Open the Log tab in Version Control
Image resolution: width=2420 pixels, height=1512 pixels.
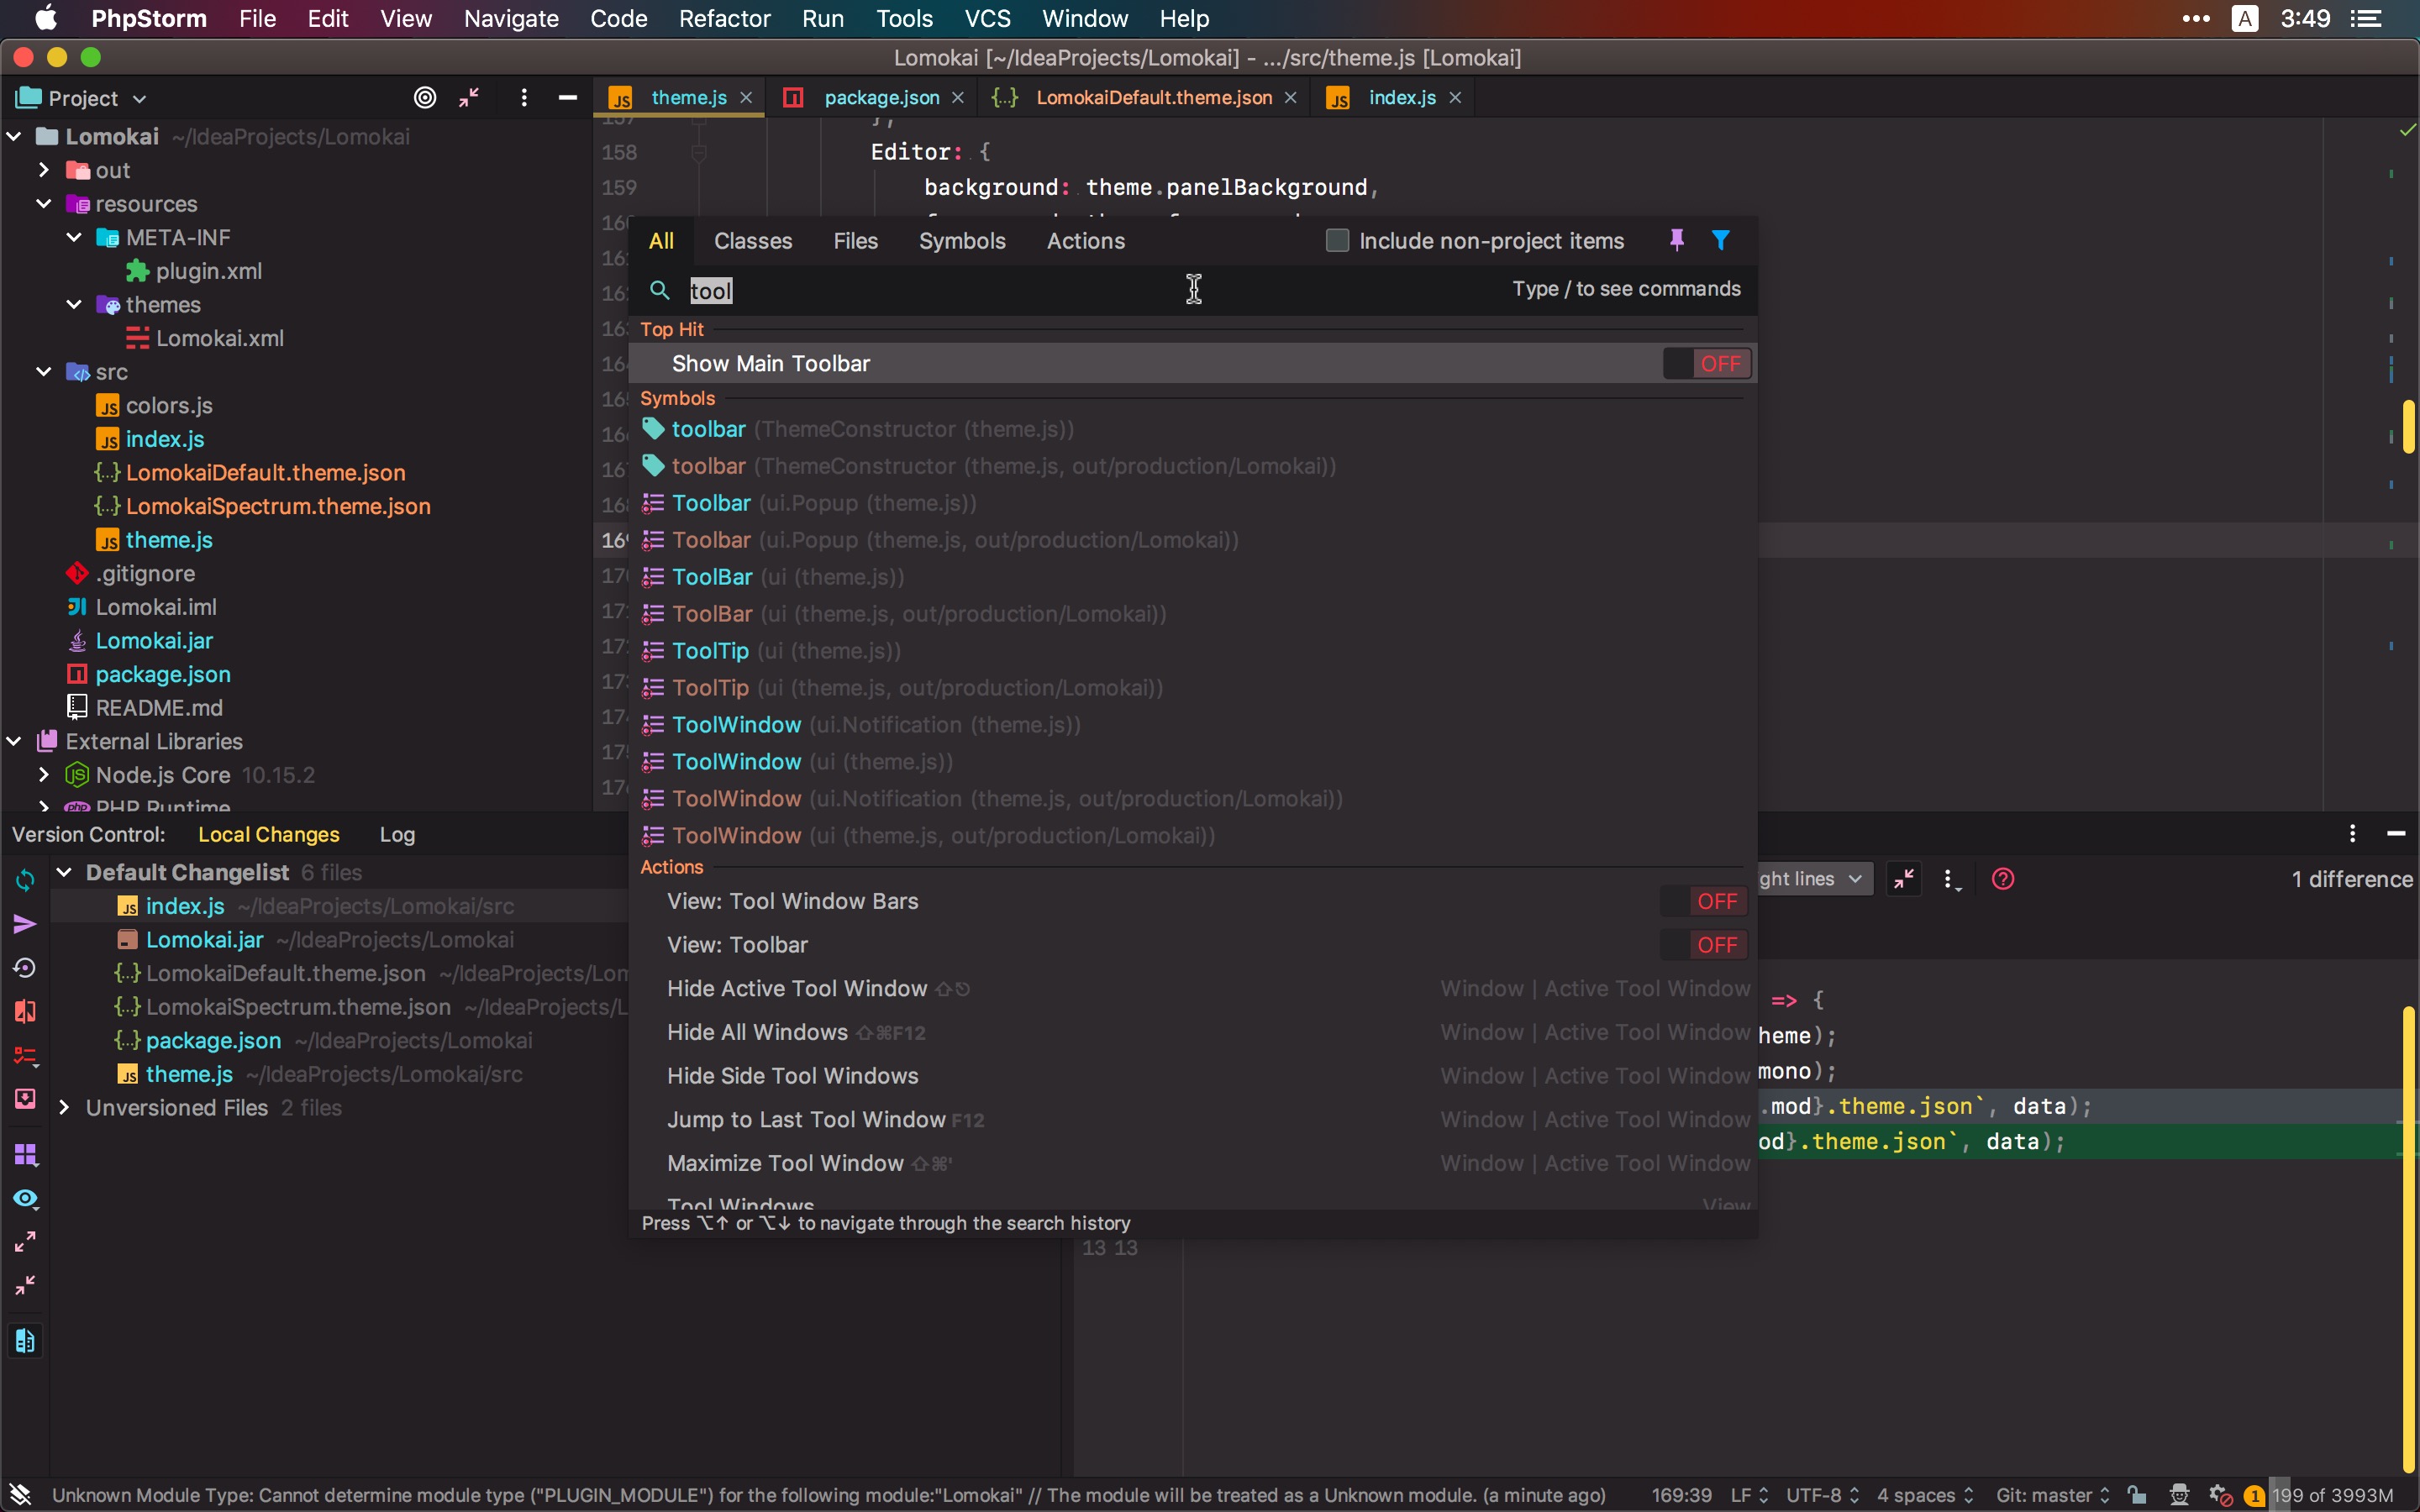pyautogui.click(x=397, y=834)
